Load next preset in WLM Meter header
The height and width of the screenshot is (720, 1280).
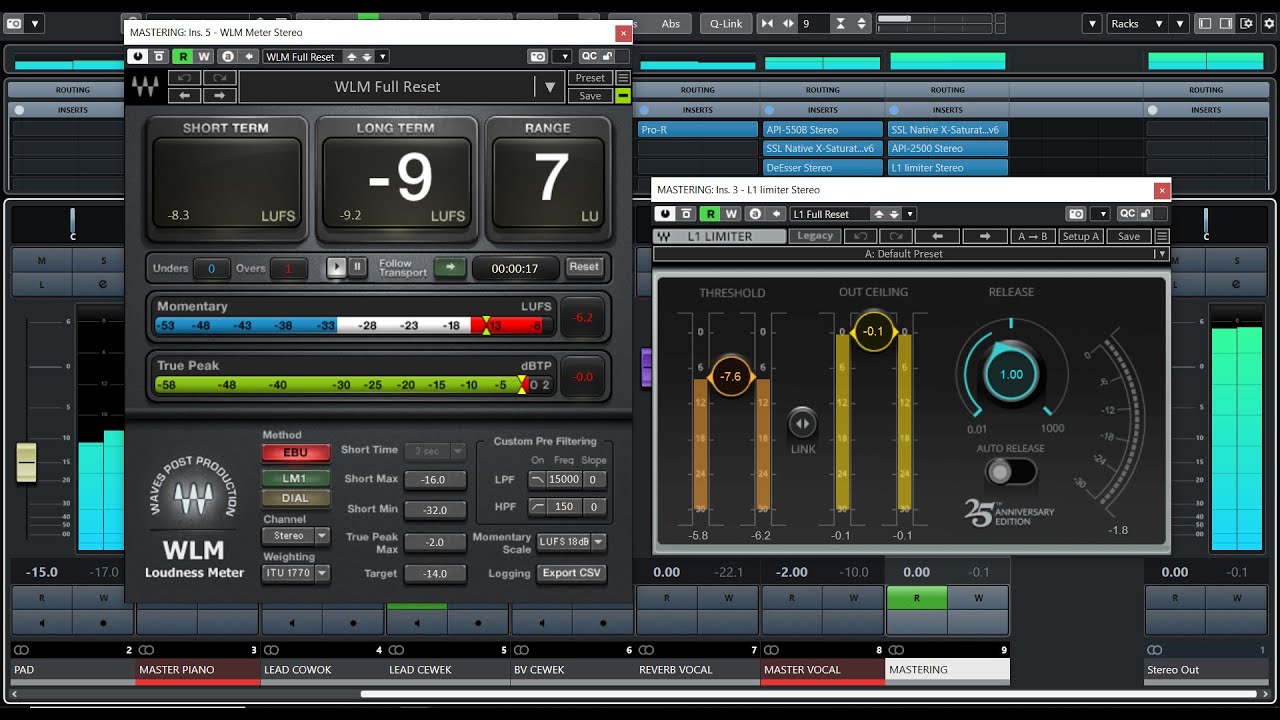coord(367,57)
